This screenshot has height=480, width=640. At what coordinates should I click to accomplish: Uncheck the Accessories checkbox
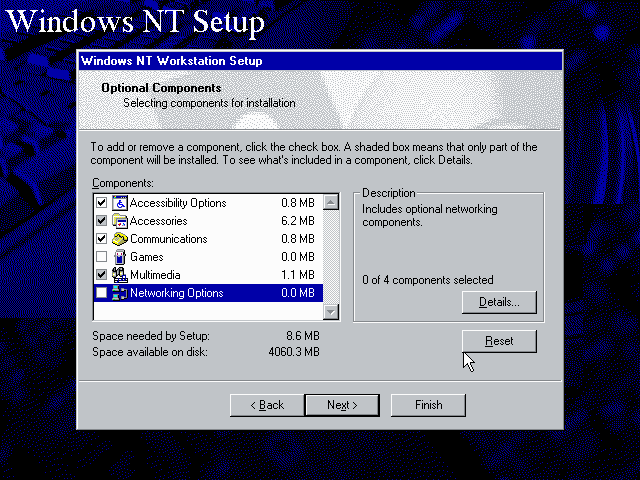click(x=101, y=221)
